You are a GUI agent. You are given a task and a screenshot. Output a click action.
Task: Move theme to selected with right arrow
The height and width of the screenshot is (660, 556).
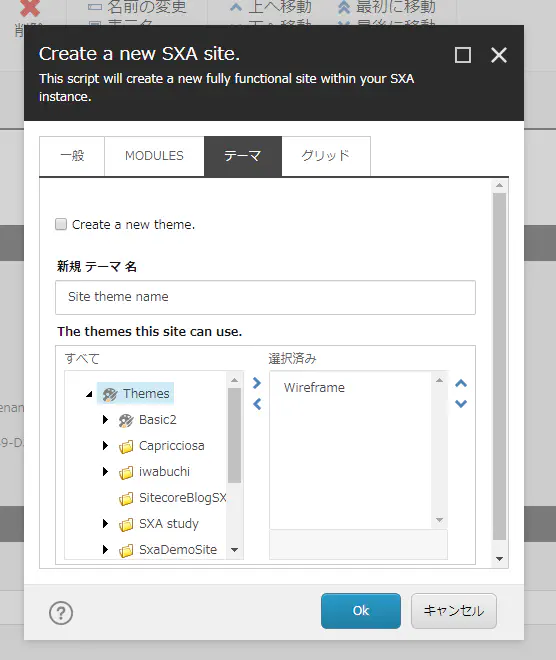click(257, 383)
